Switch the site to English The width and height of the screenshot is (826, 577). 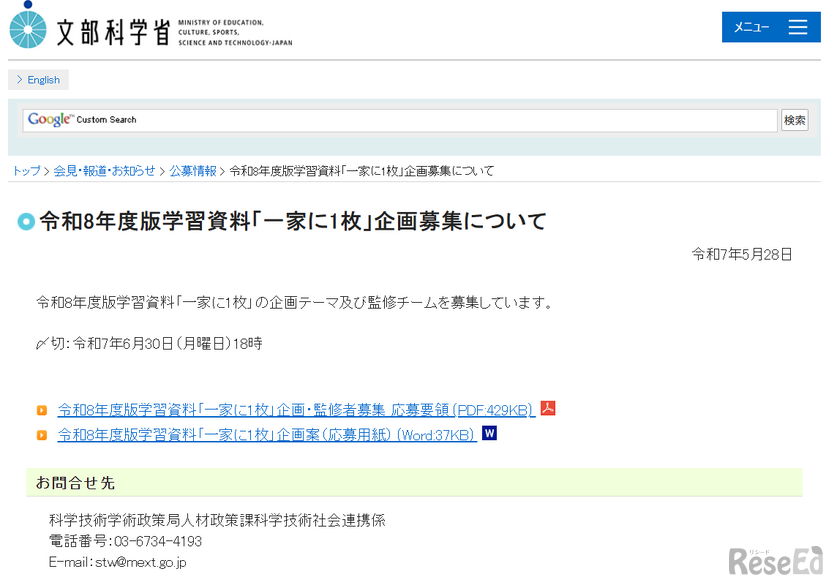[x=38, y=80]
